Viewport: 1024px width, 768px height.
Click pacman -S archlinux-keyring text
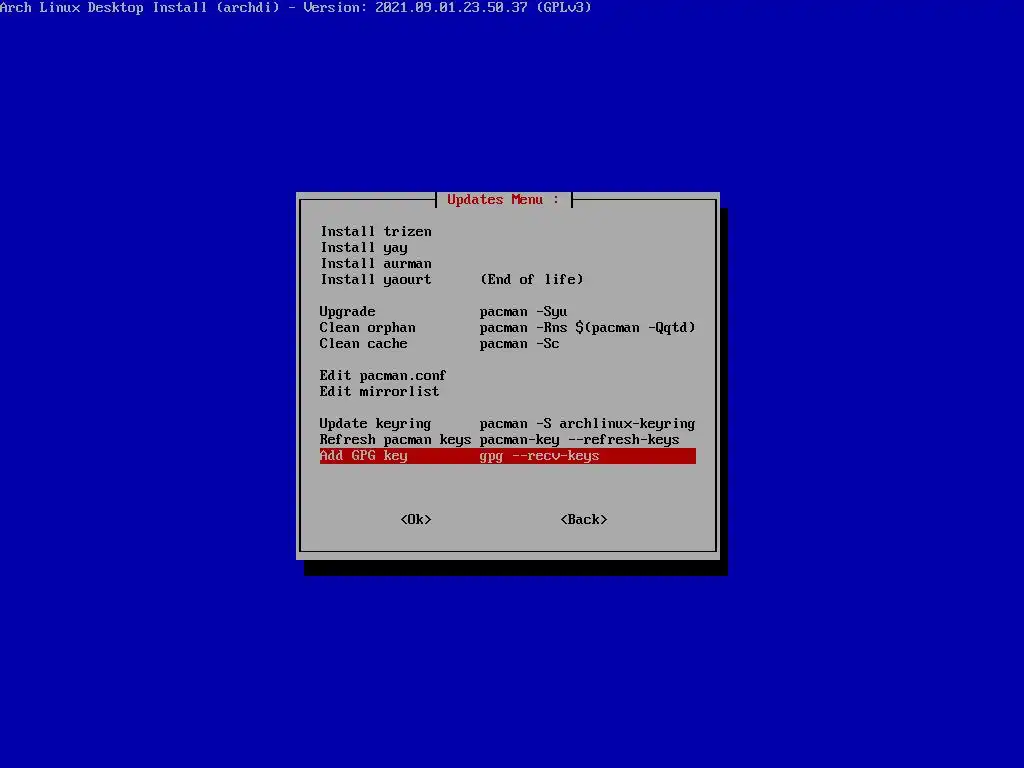587,424
